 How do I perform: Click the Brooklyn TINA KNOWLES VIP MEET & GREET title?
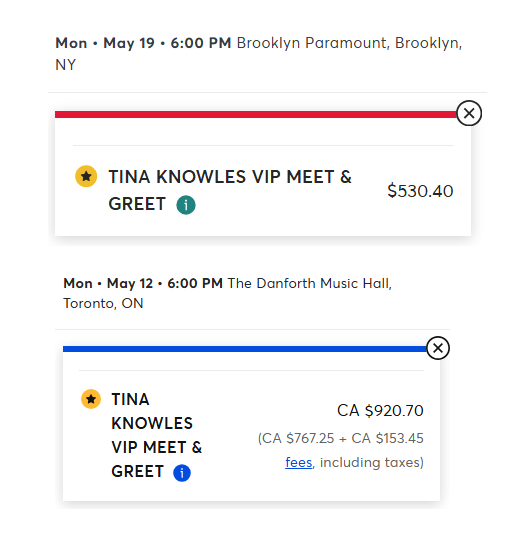(x=230, y=190)
